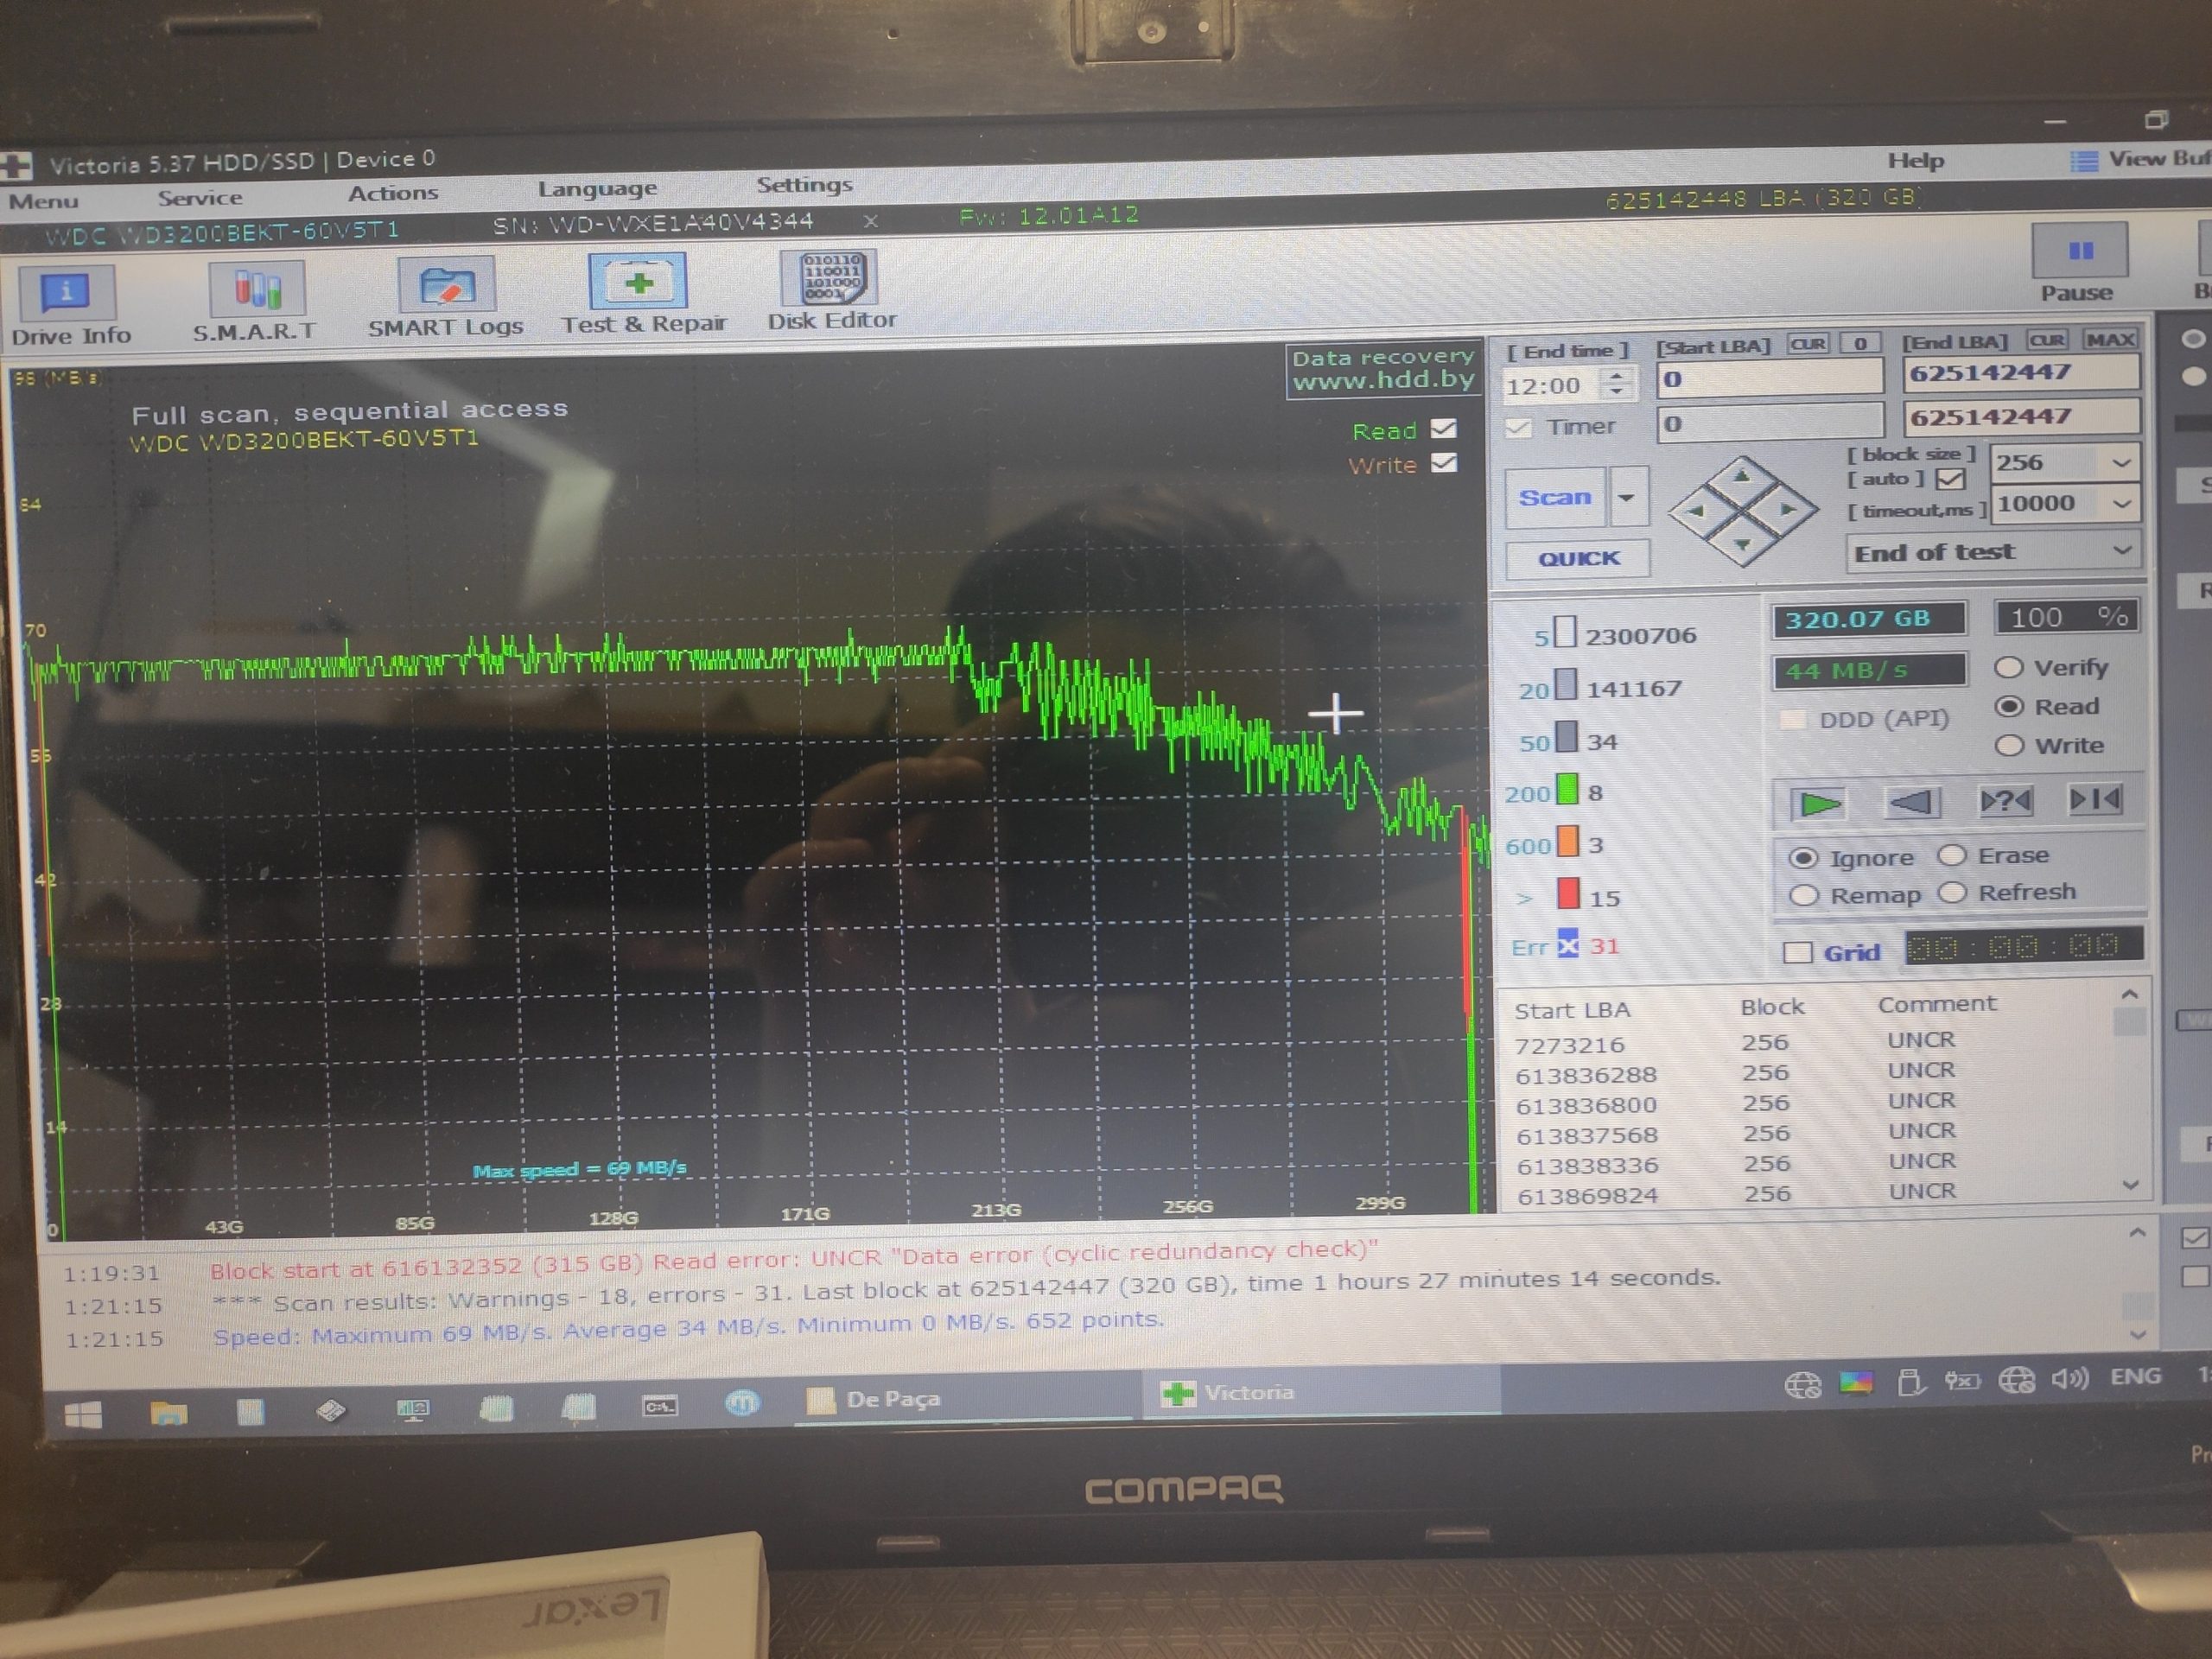Select the Remap radio option
Viewport: 2212px width, 1659px height.
coord(1804,896)
